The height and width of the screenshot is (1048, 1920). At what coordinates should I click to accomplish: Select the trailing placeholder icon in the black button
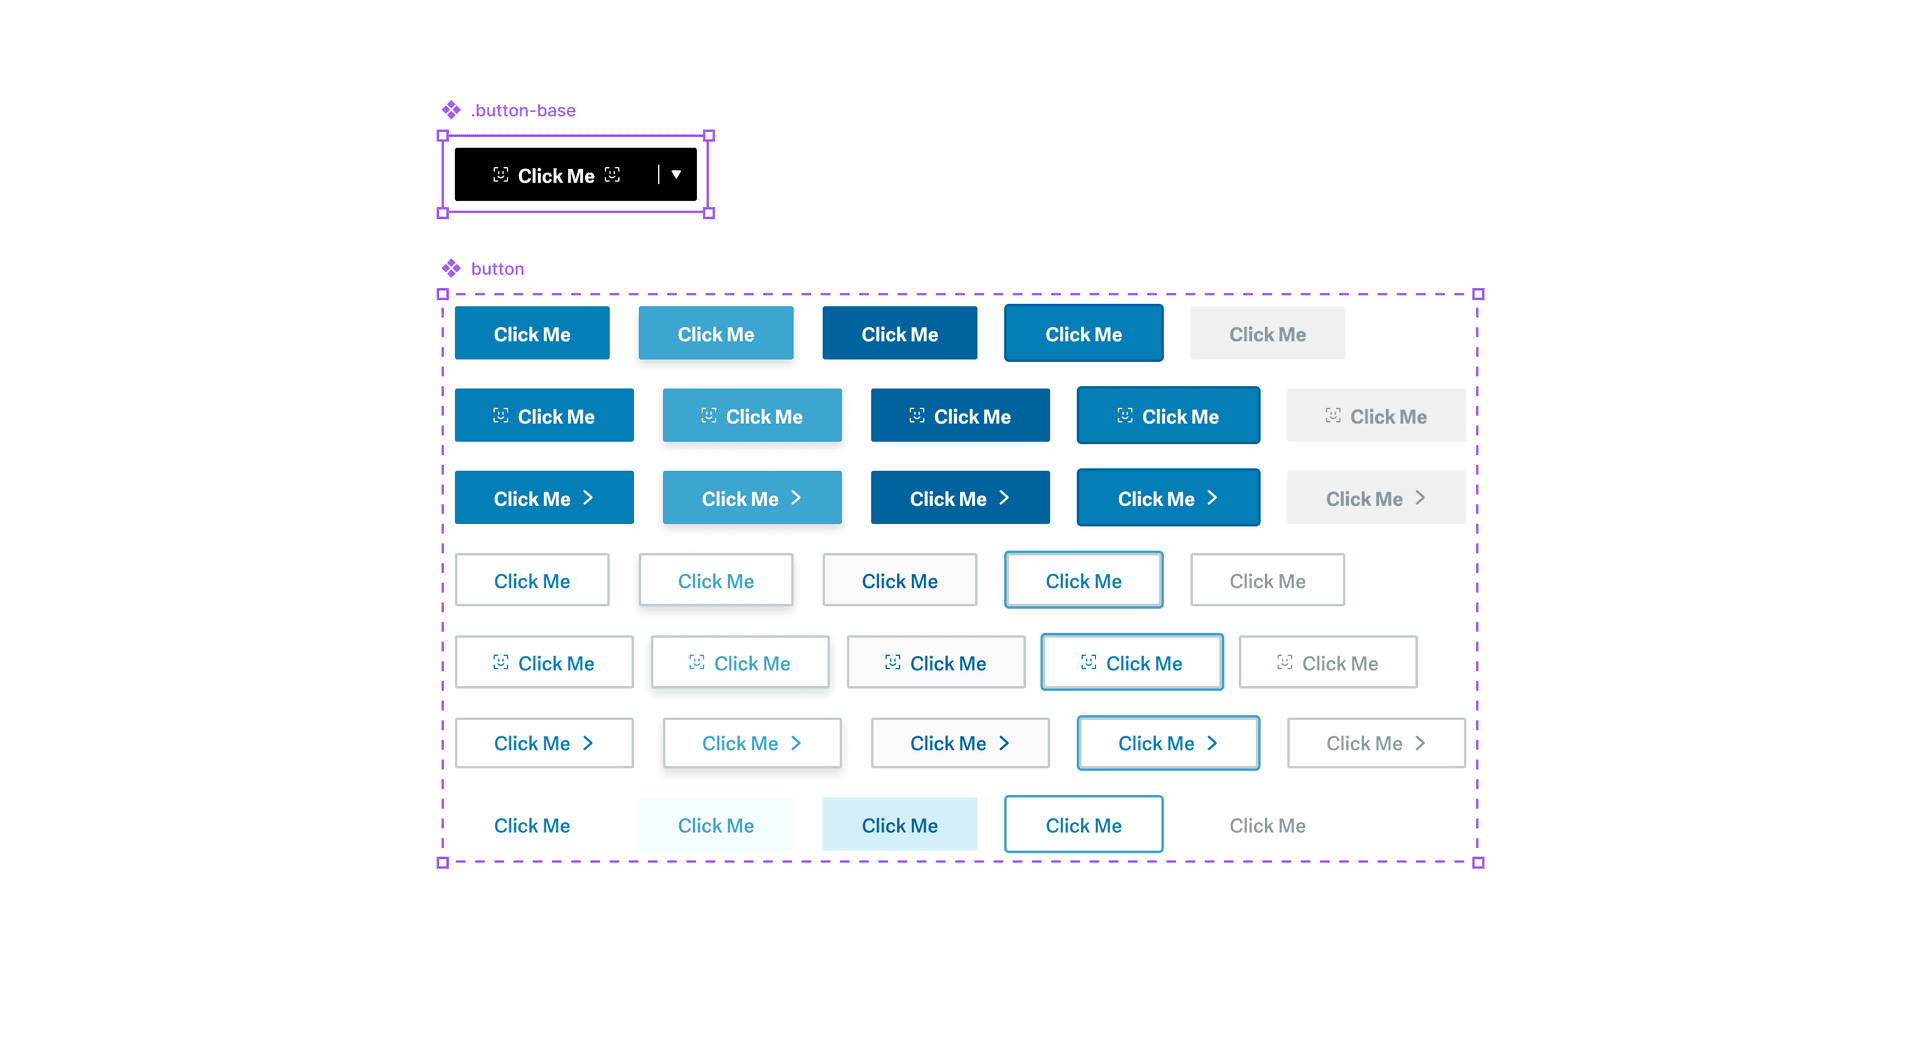613,175
